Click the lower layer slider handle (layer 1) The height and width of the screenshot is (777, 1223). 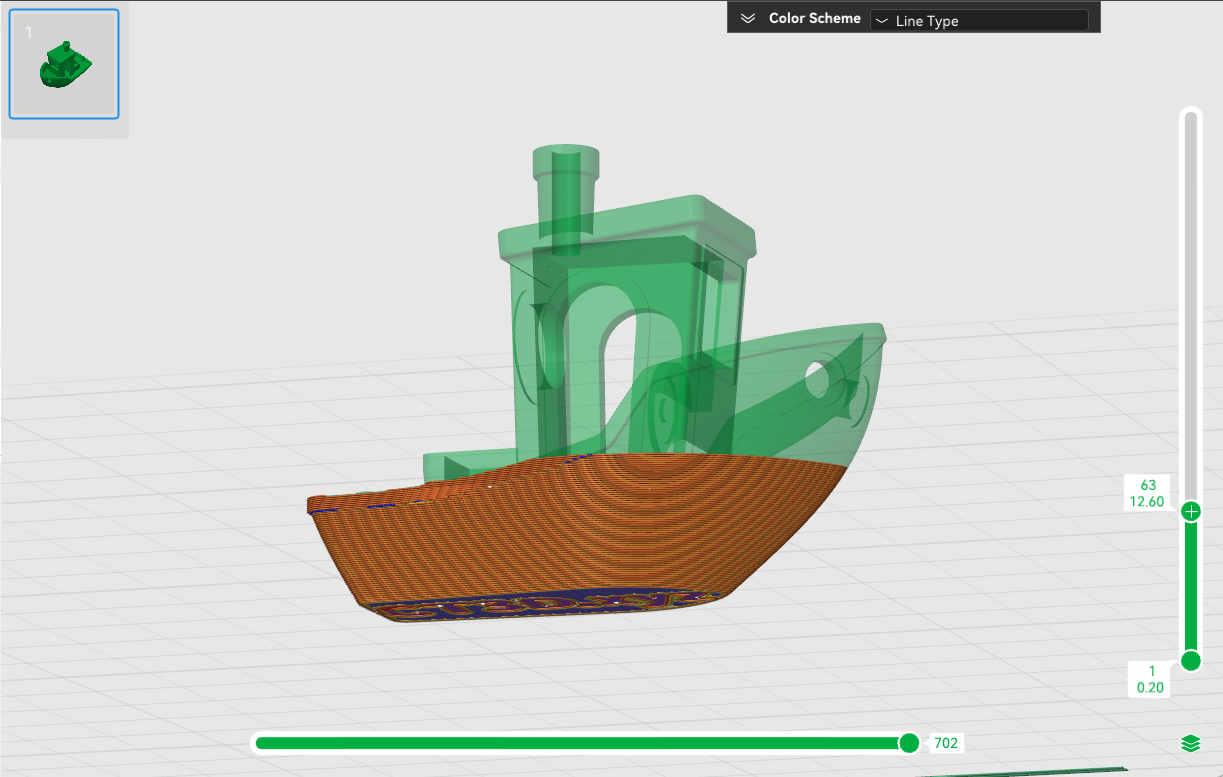pyautogui.click(x=1191, y=661)
